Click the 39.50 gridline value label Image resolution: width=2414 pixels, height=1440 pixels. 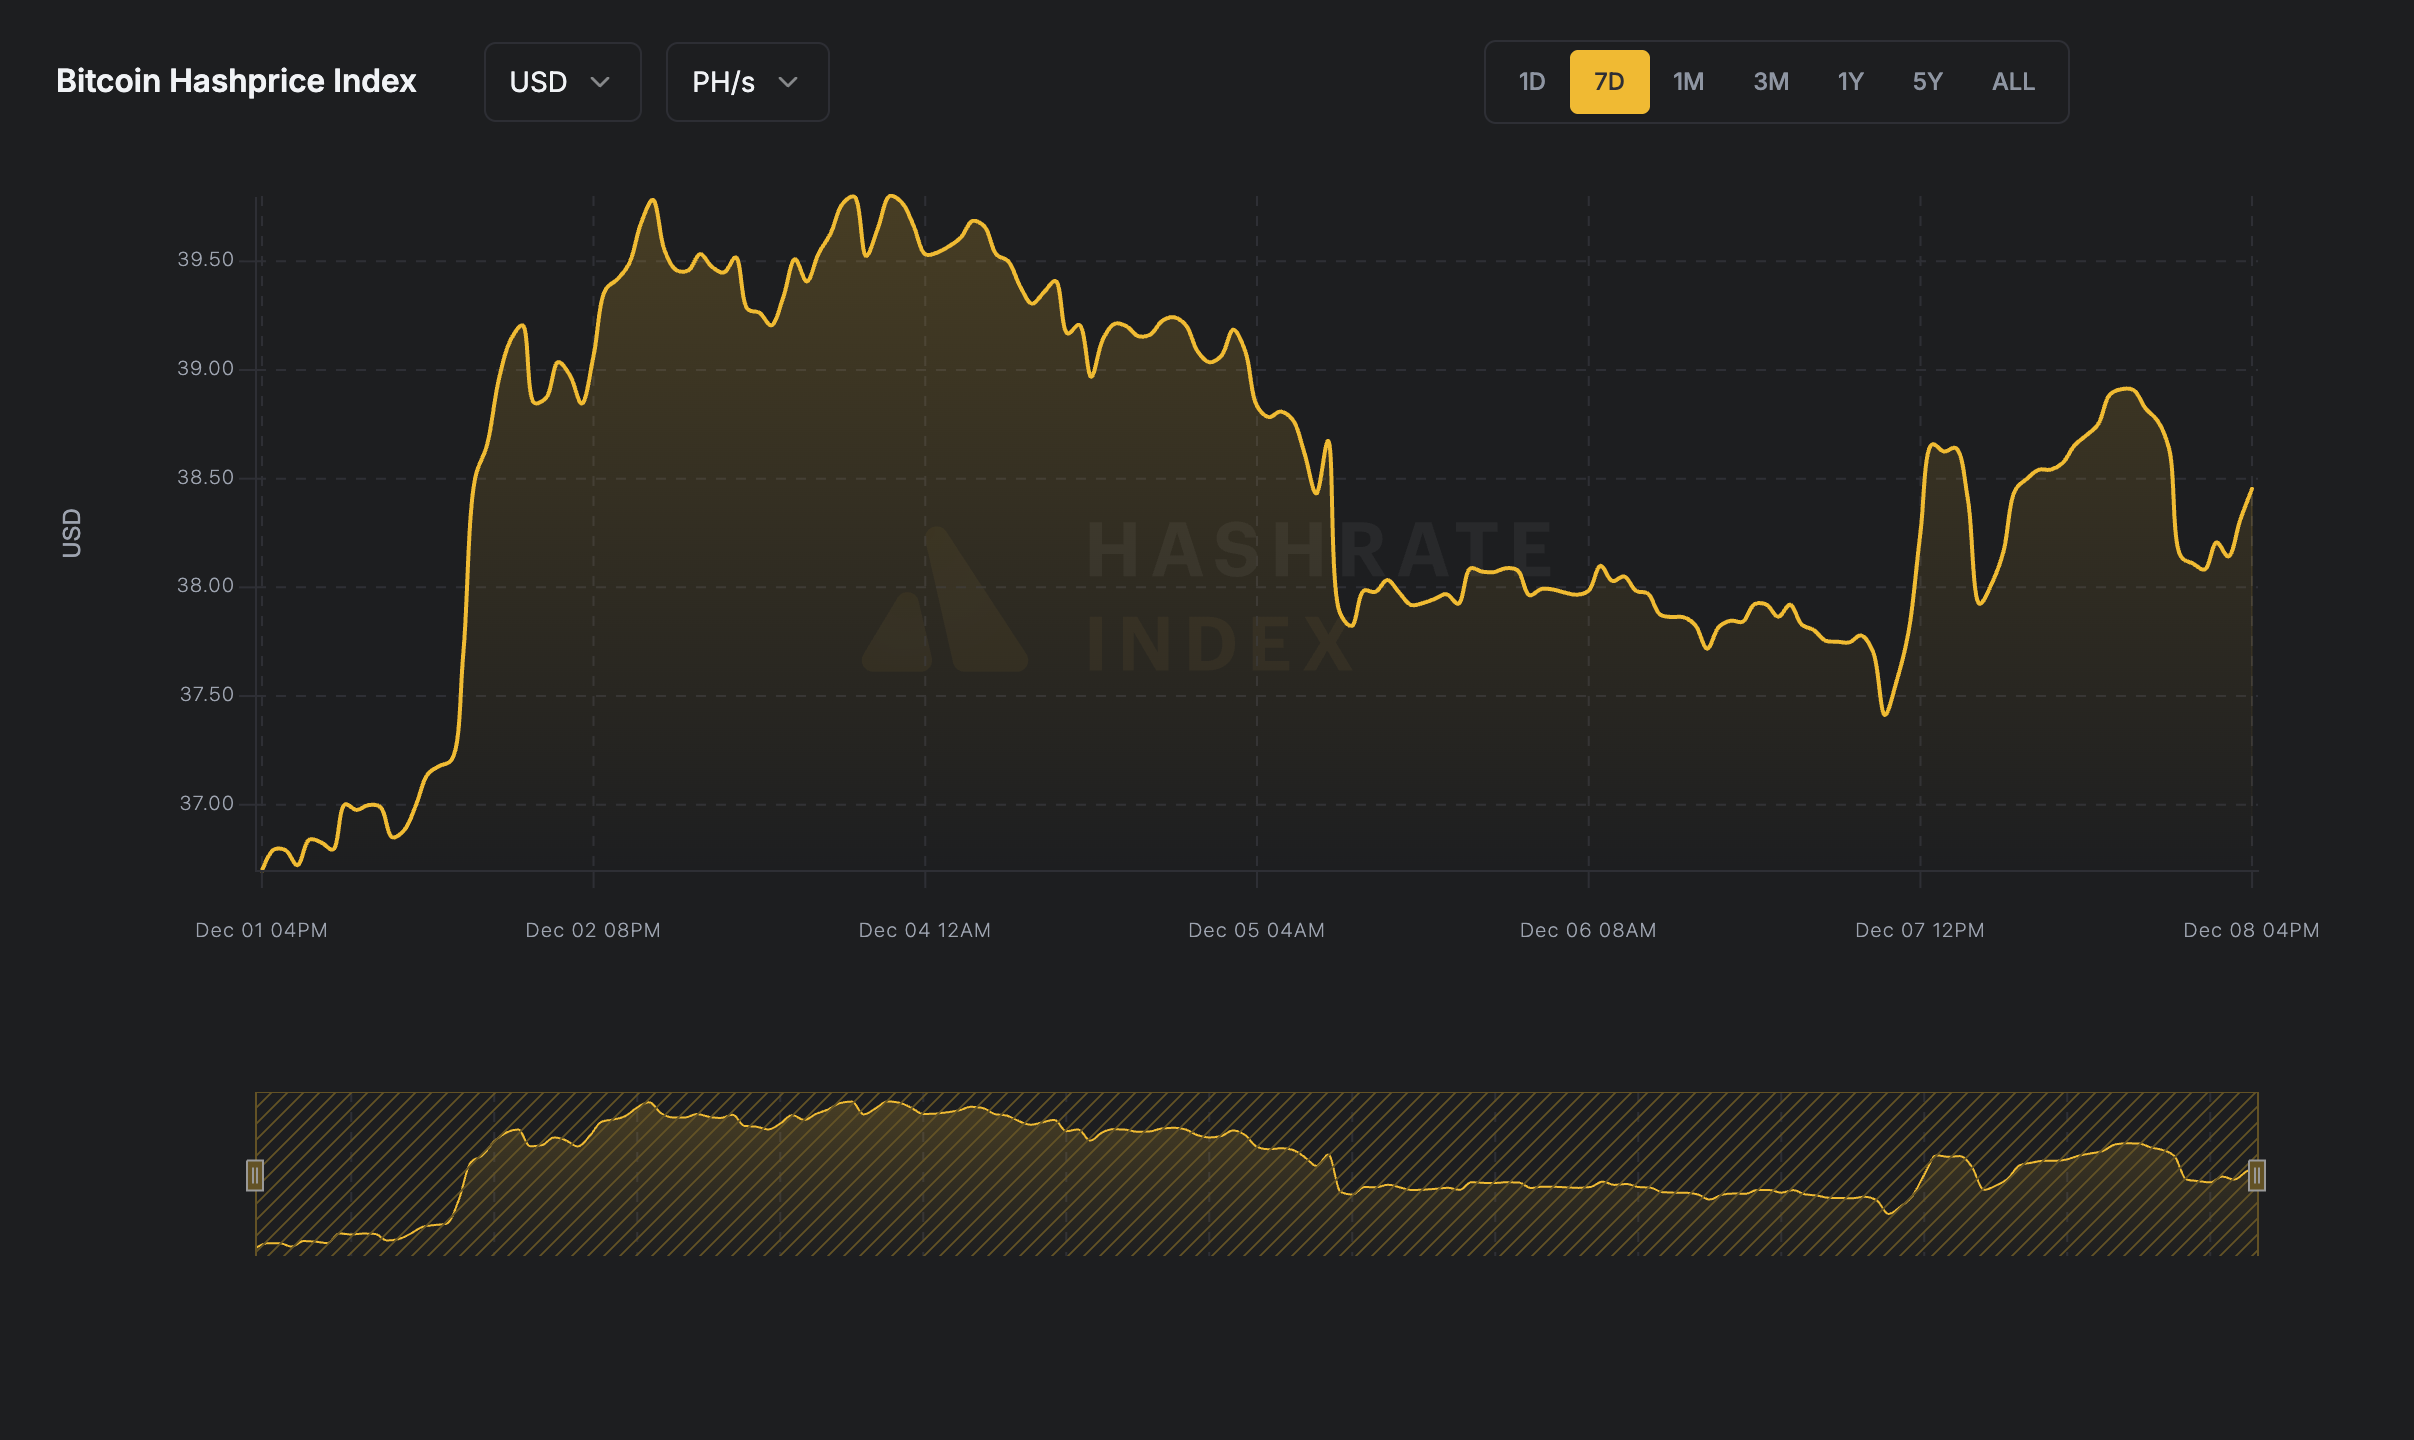click(x=204, y=258)
